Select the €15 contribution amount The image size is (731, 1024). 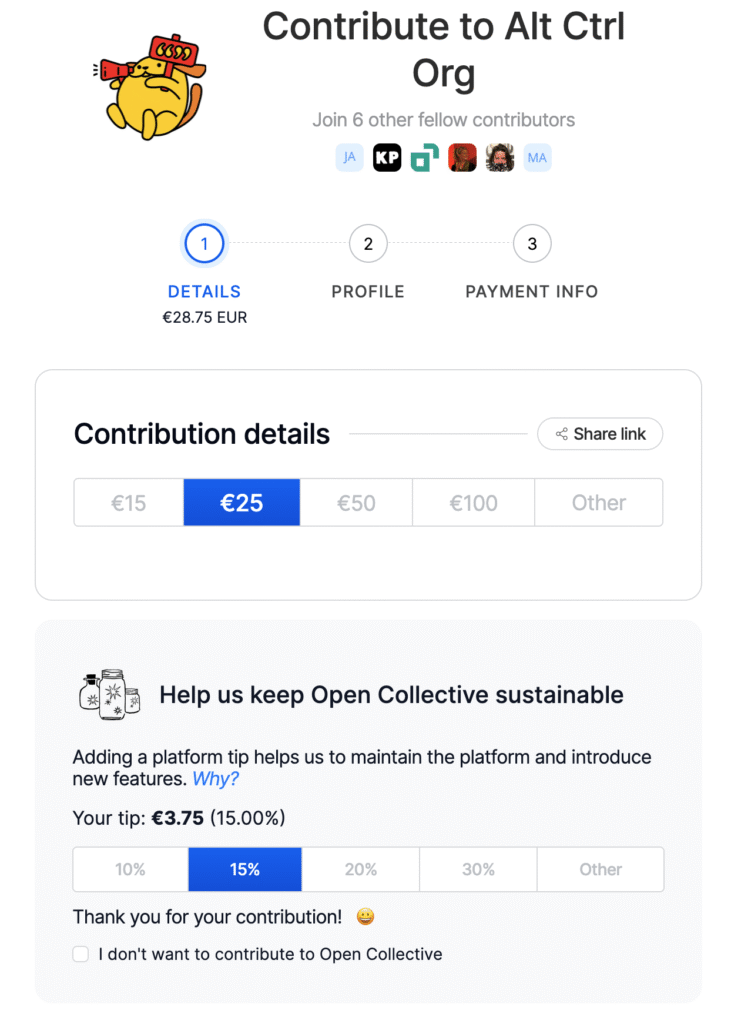pyautogui.click(x=129, y=502)
